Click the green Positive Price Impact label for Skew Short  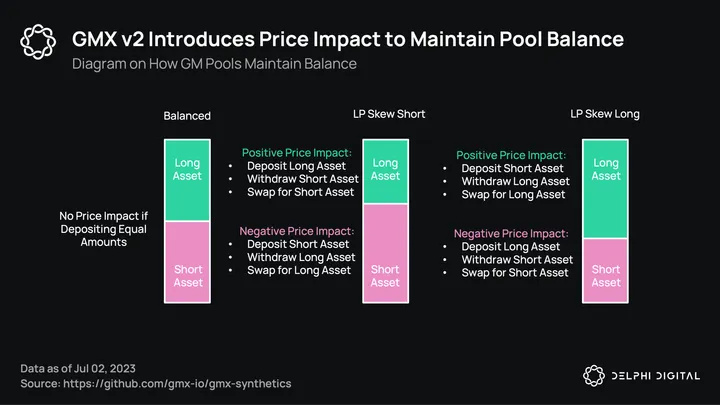297,152
